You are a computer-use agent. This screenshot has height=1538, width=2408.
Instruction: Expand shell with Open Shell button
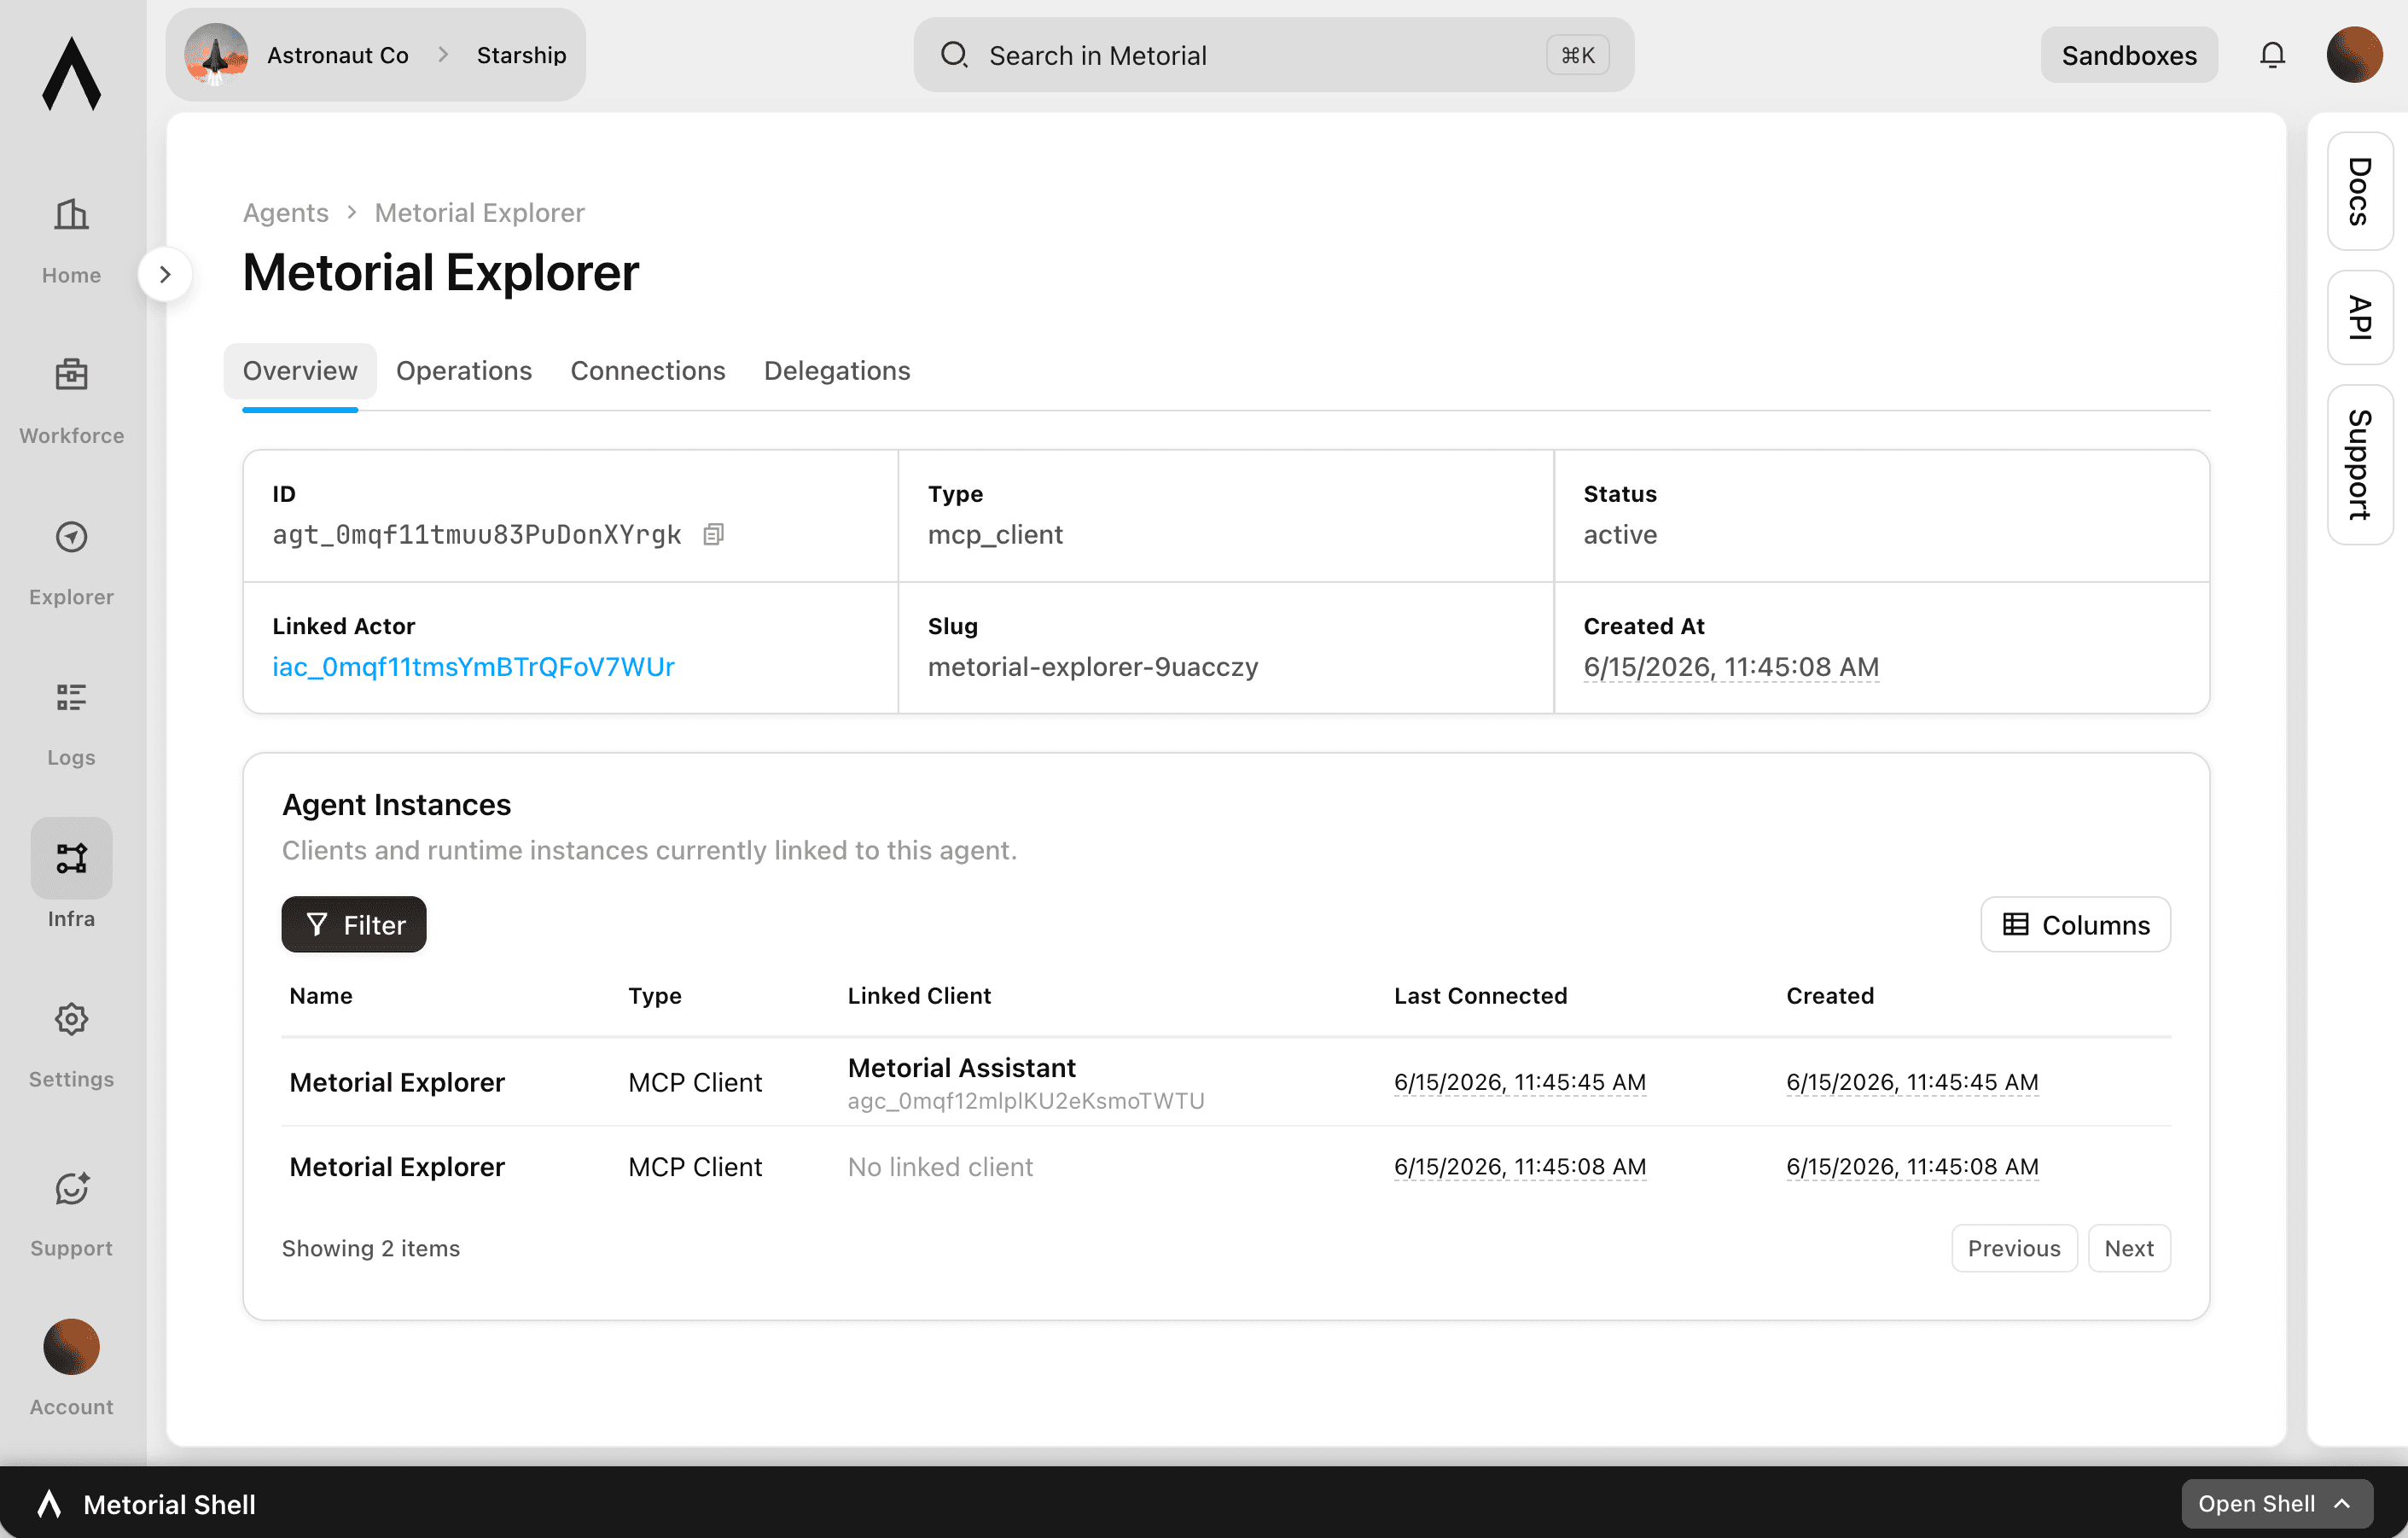[x=2276, y=1503]
